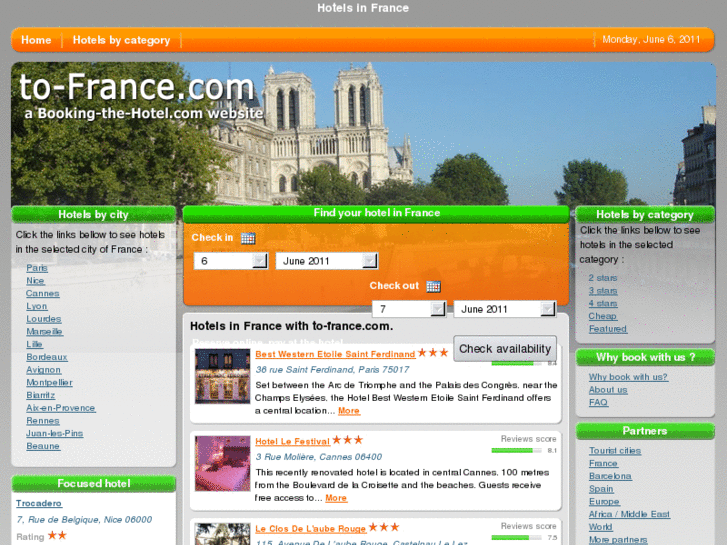Visit the Spain partner link
Viewport: 727px width, 545px height.
[601, 489]
